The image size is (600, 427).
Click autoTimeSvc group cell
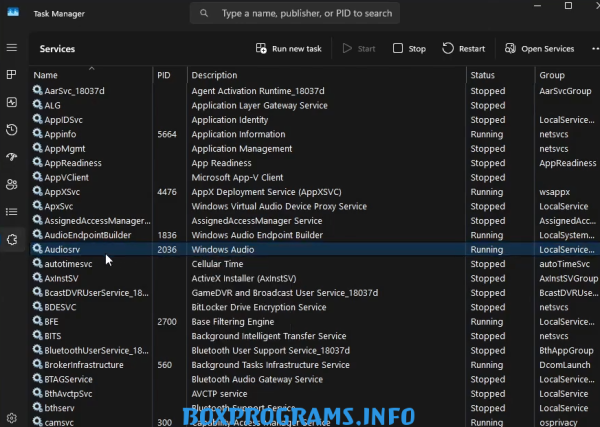tap(564, 264)
